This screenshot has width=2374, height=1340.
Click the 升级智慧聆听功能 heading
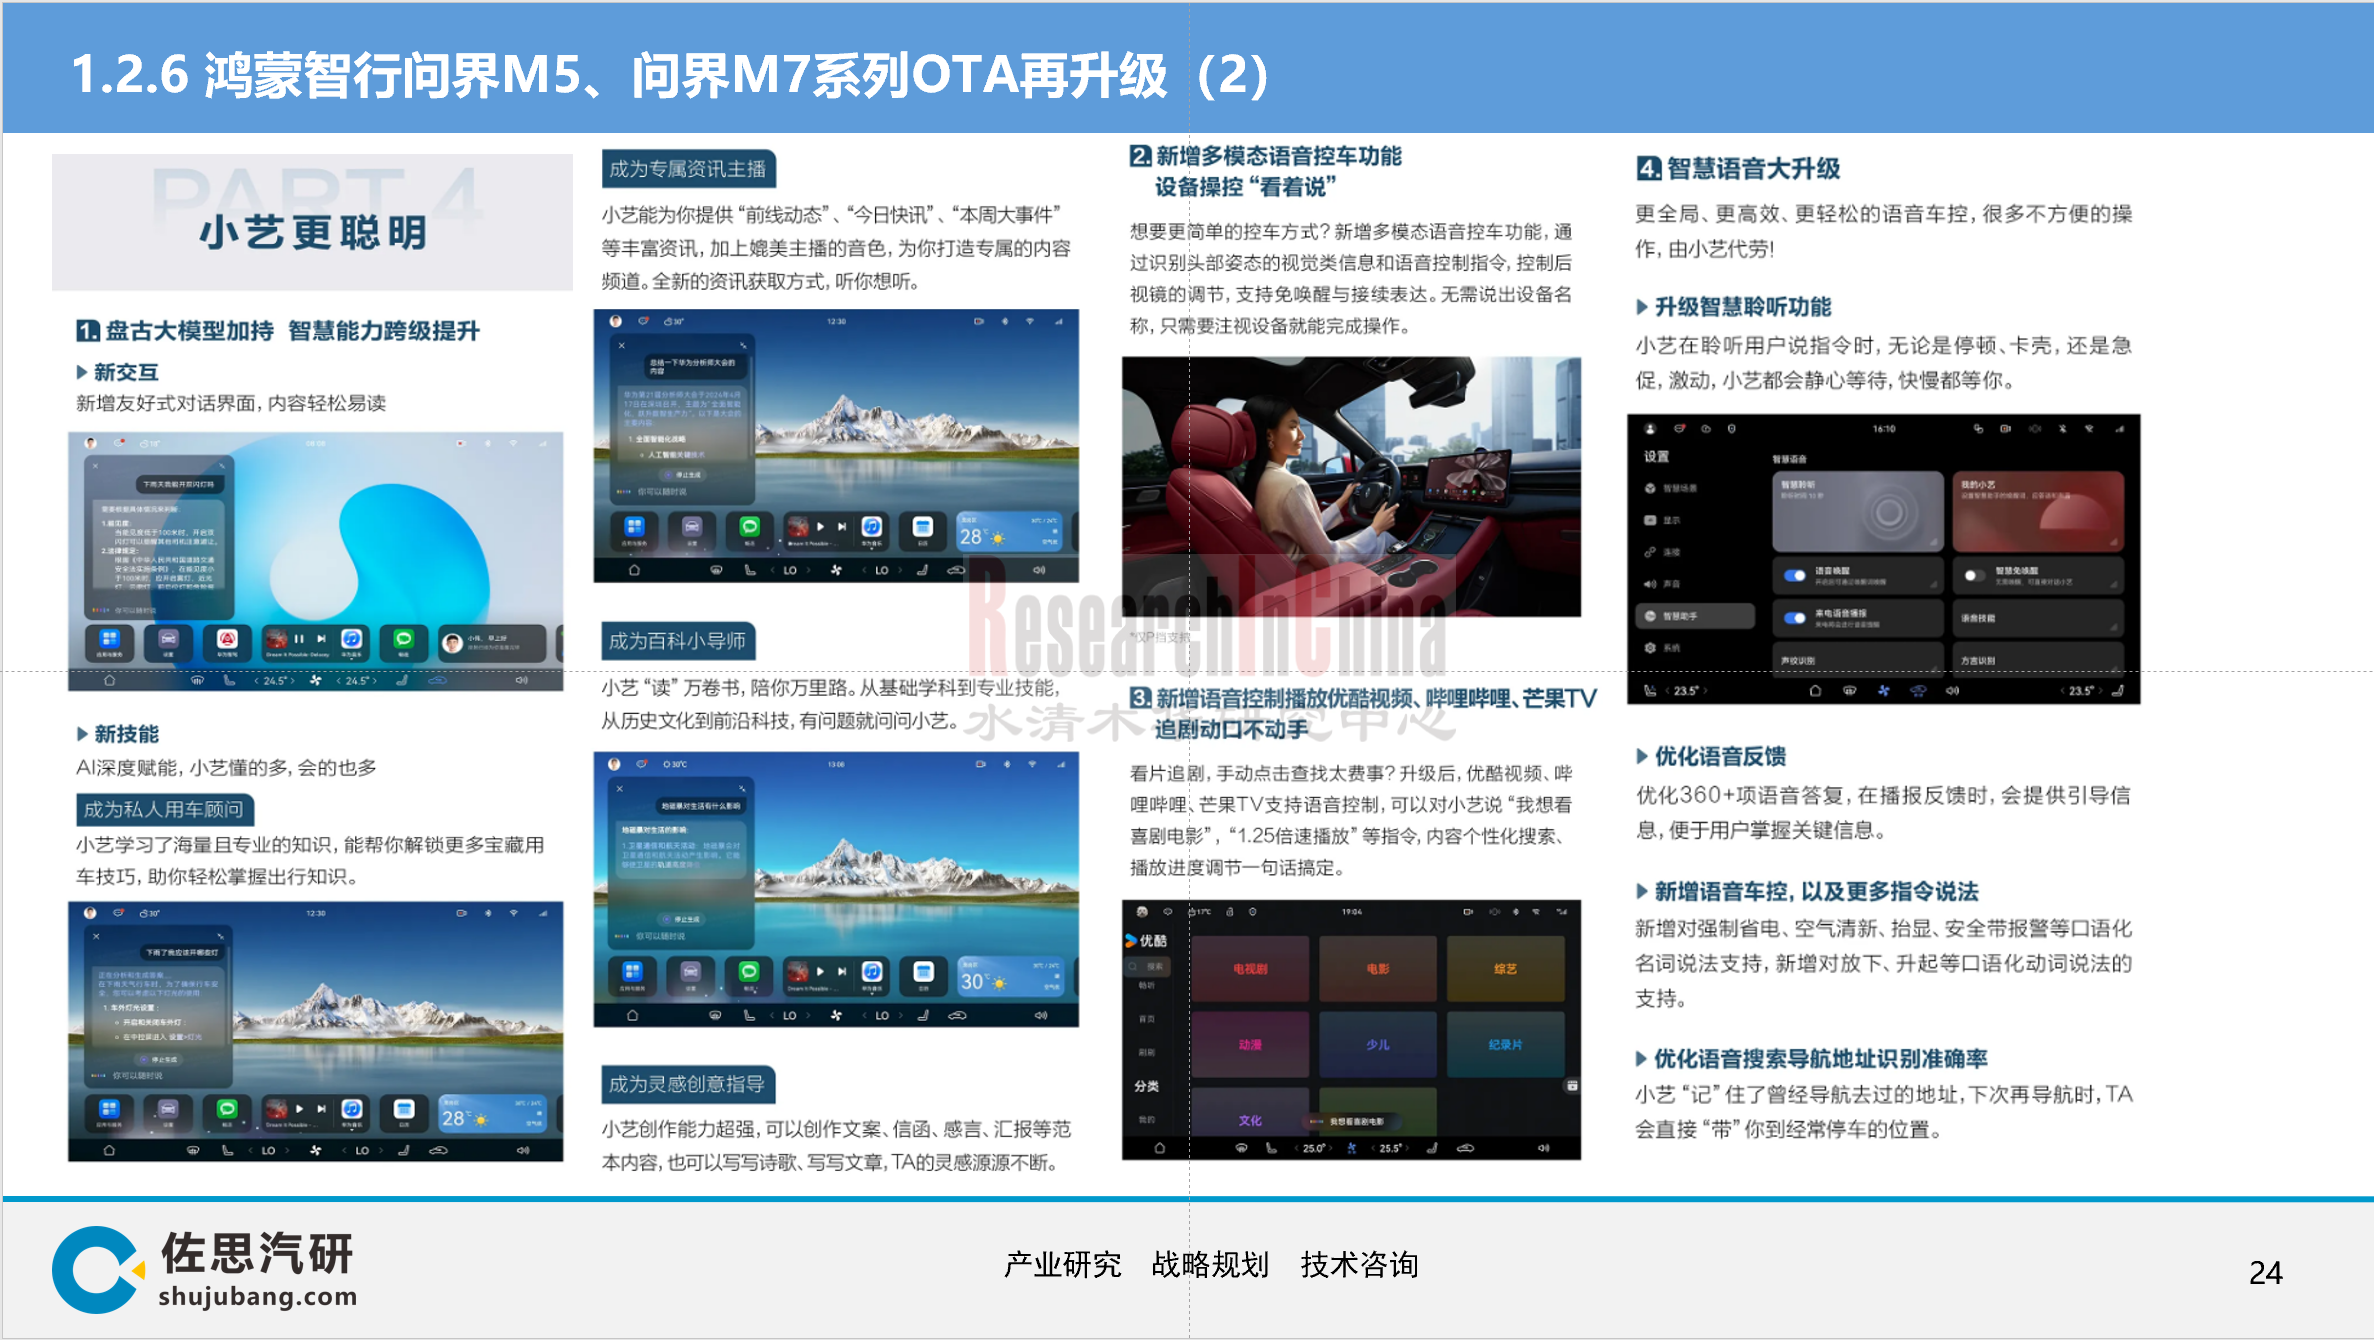tap(1743, 307)
